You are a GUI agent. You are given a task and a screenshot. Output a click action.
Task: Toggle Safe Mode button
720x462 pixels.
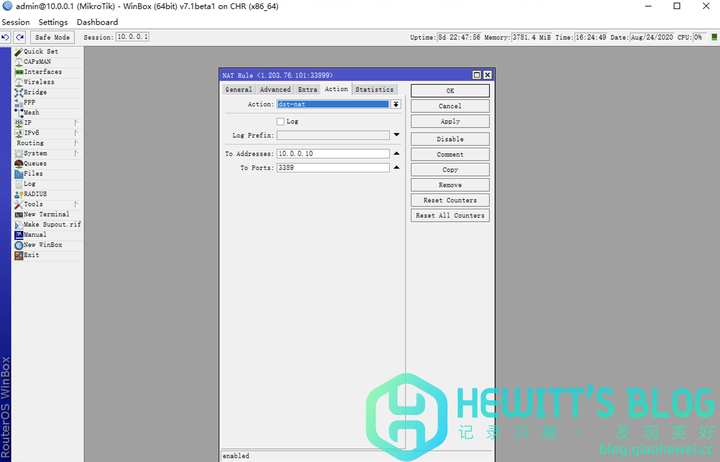[52, 37]
